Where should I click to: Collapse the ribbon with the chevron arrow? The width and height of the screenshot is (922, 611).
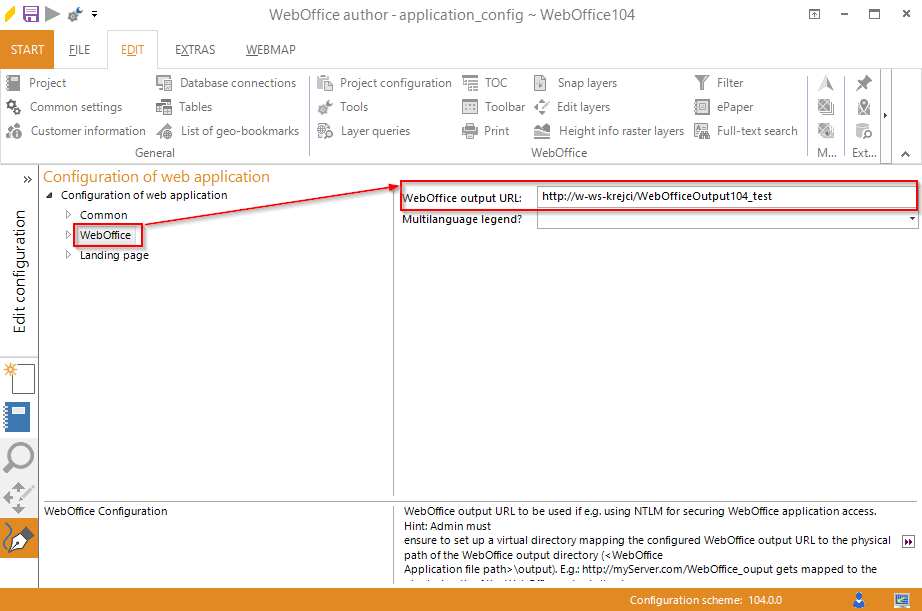(905, 154)
